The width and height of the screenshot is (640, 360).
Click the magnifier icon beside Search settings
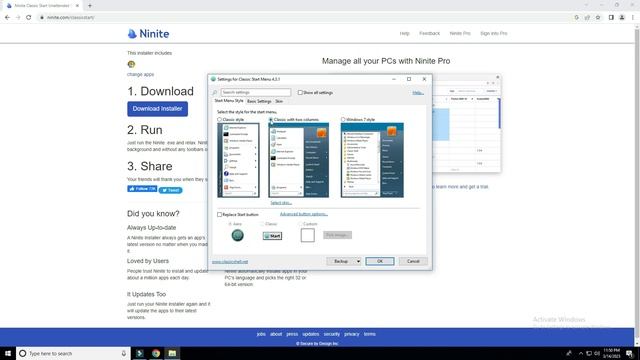pyautogui.click(x=215, y=93)
